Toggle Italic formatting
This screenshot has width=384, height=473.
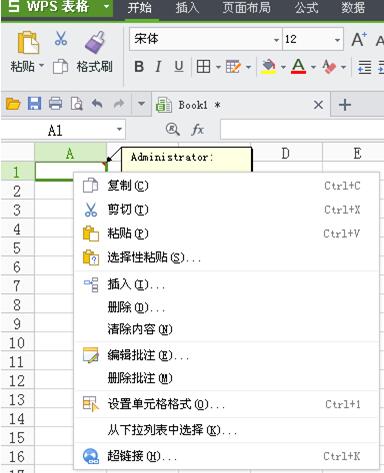coord(159,67)
